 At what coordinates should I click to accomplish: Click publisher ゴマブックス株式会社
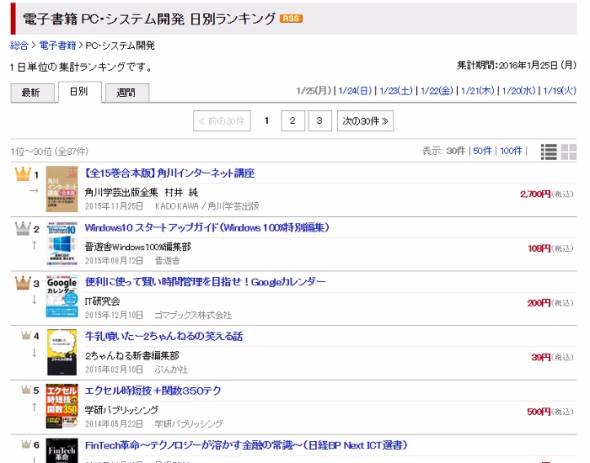click(193, 315)
